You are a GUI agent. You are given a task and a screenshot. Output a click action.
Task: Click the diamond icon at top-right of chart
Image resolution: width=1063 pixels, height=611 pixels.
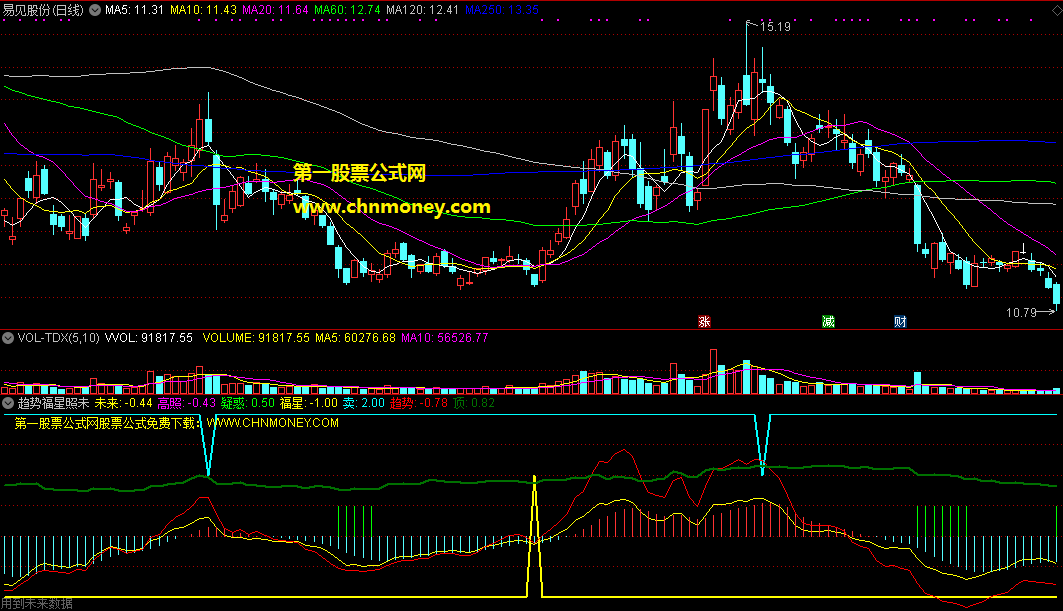pyautogui.click(x=1056, y=10)
